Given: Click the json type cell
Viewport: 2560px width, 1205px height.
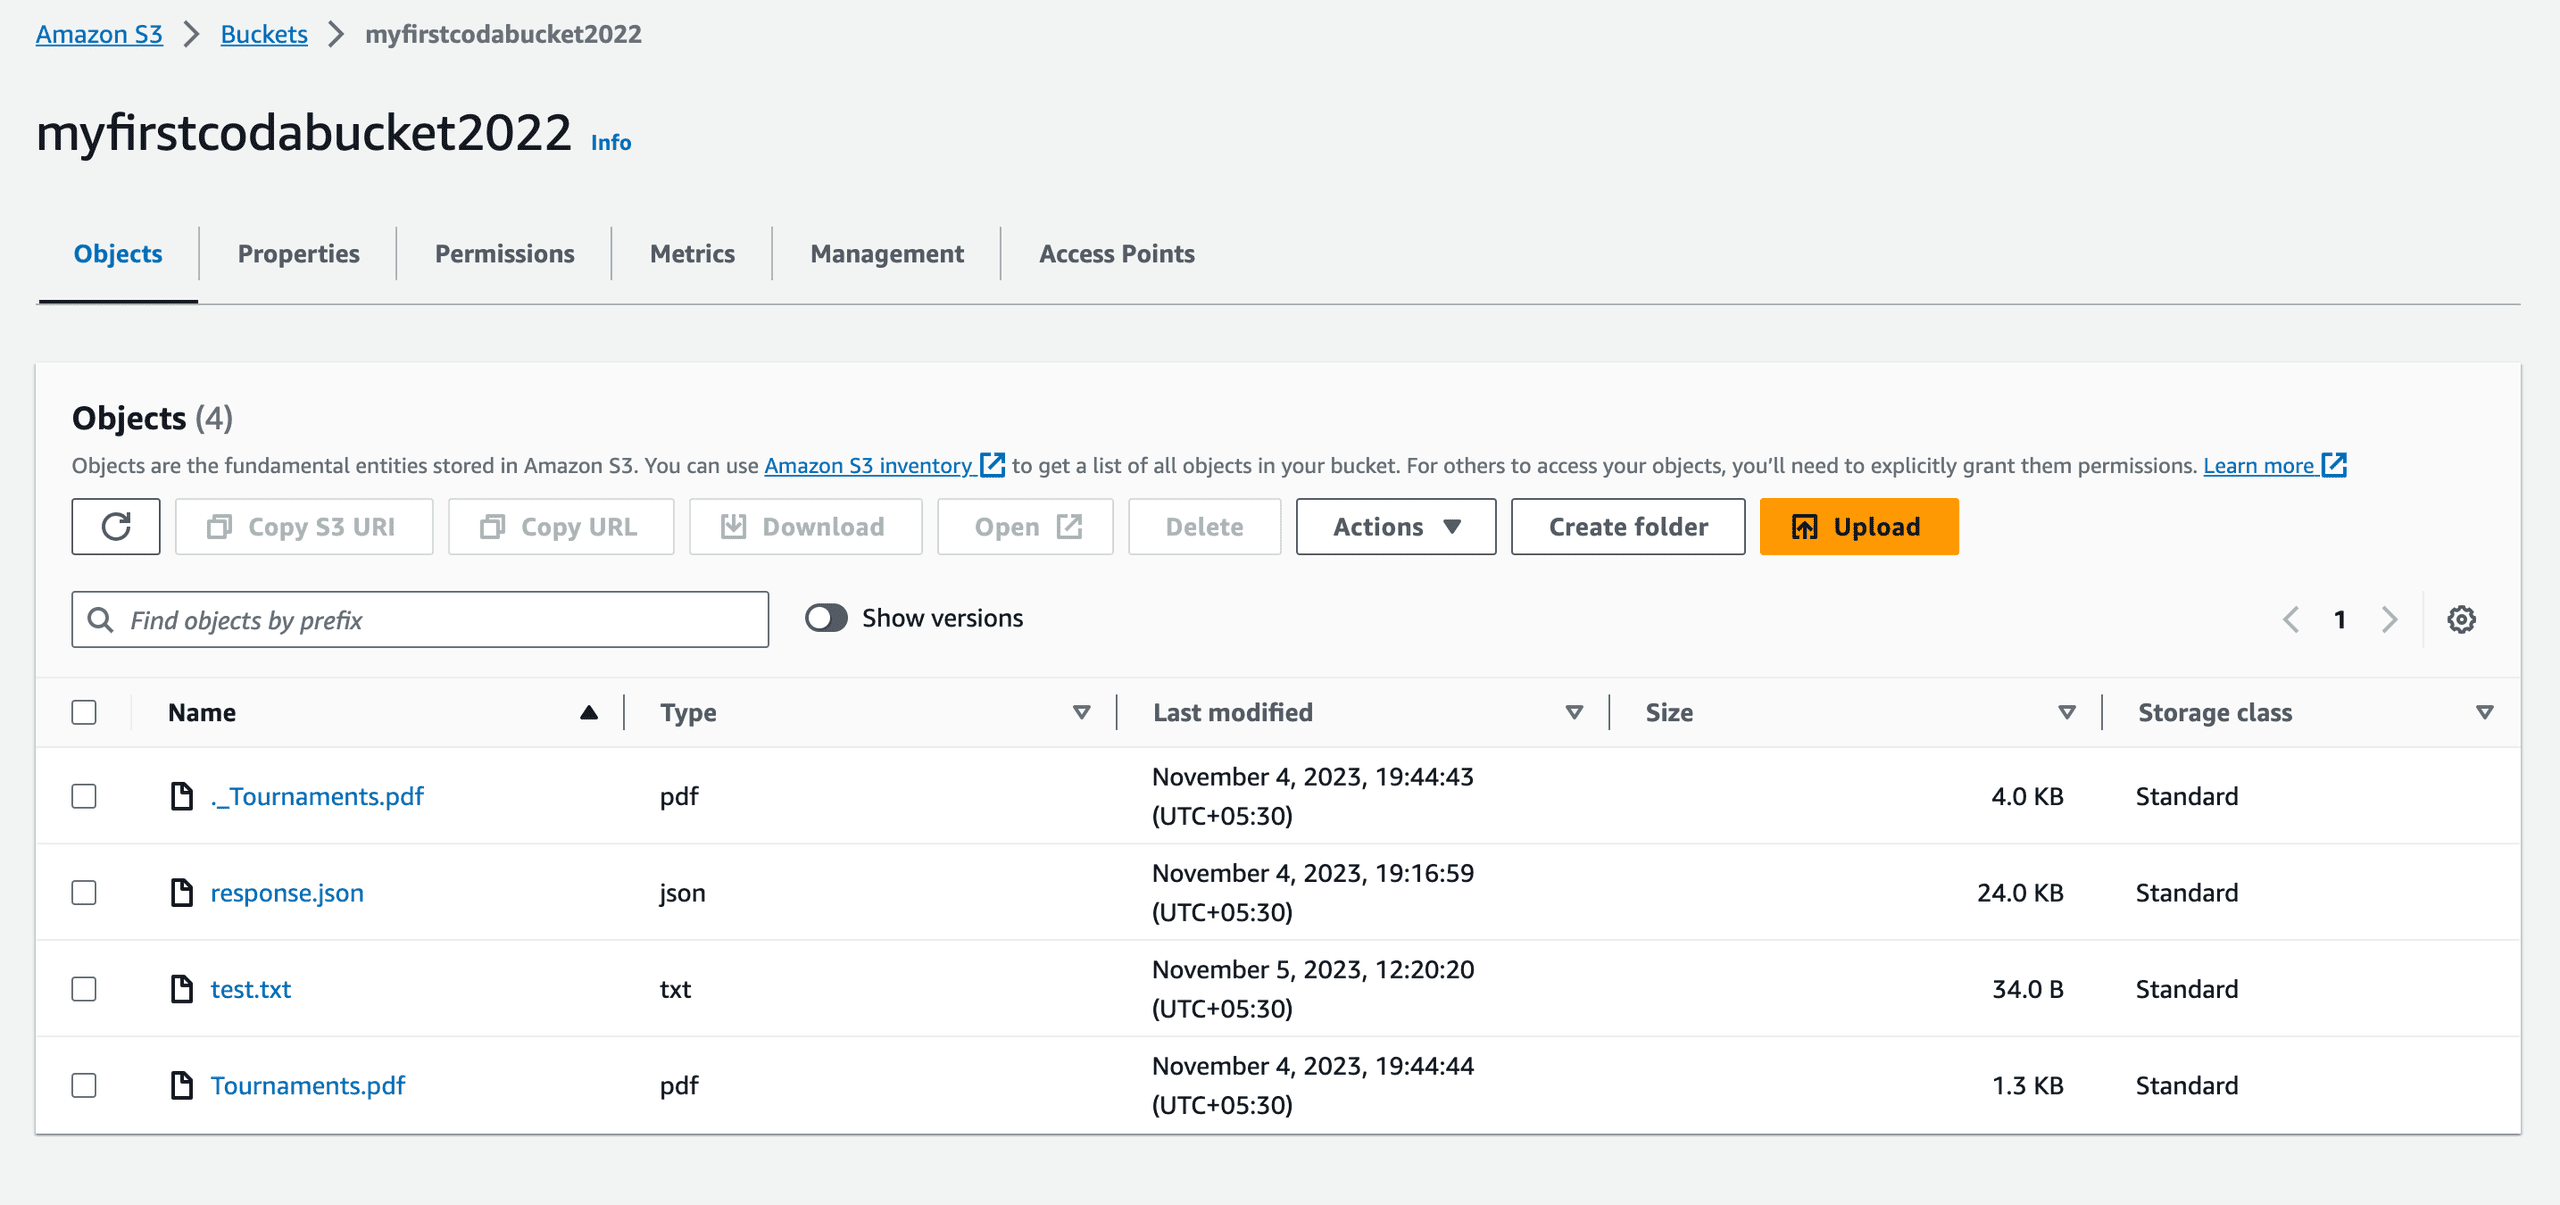Looking at the screenshot, I should [x=682, y=892].
